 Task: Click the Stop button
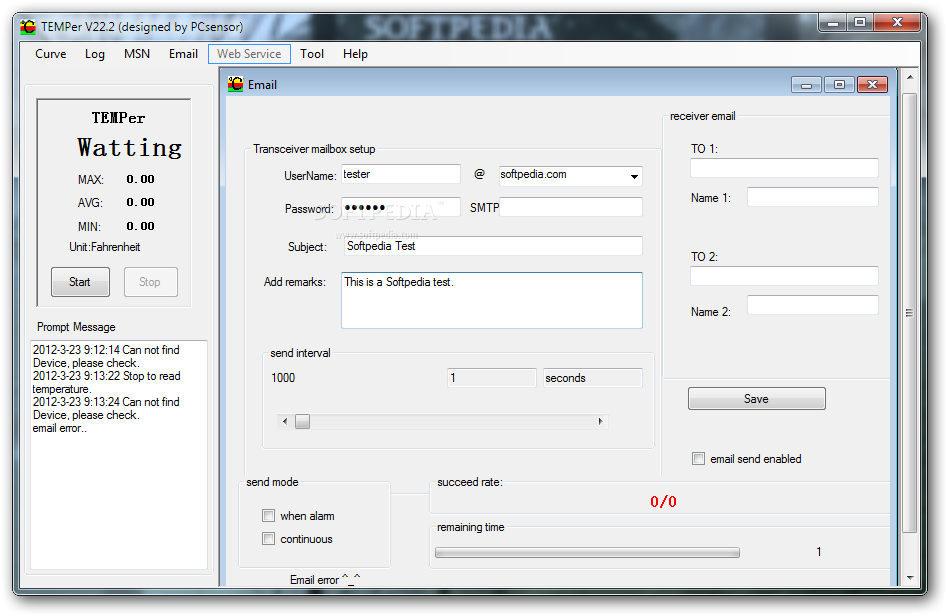pos(151,282)
